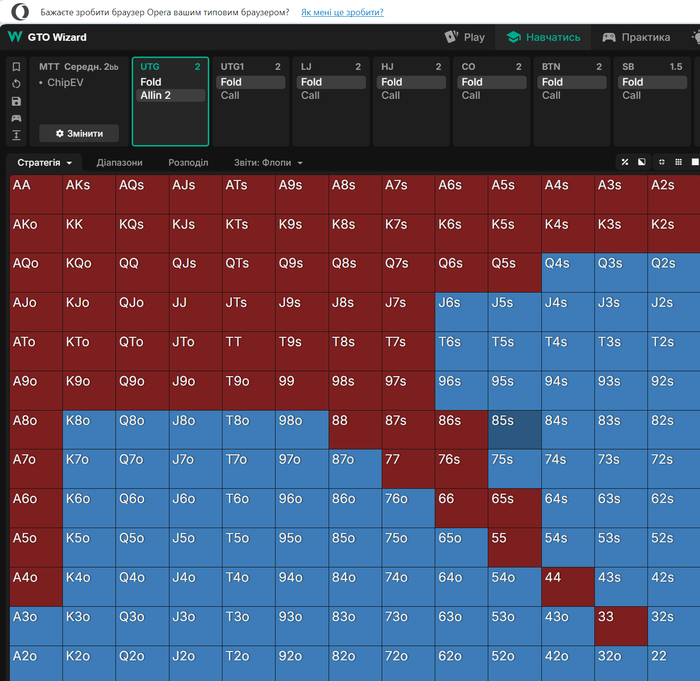This screenshot has height=681, width=700.
Task: Click the 98o hand cell
Action: (302, 430)
